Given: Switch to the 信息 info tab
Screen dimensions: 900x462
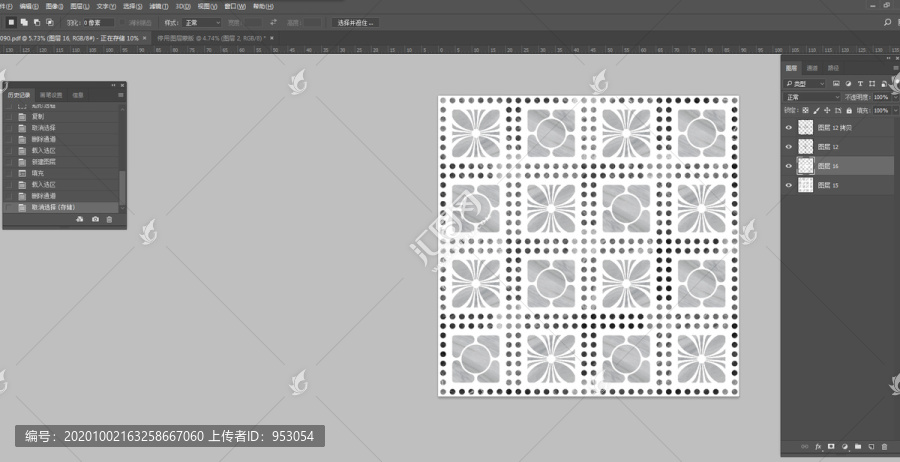Looking at the screenshot, I should tap(77, 95).
